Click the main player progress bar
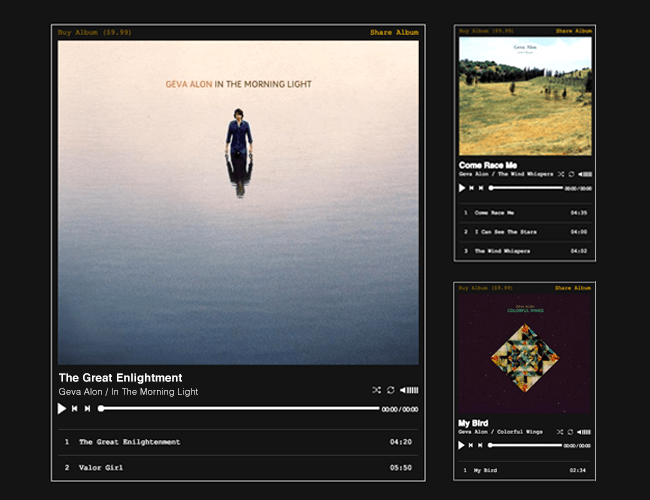The height and width of the screenshot is (500, 650). tap(240, 409)
